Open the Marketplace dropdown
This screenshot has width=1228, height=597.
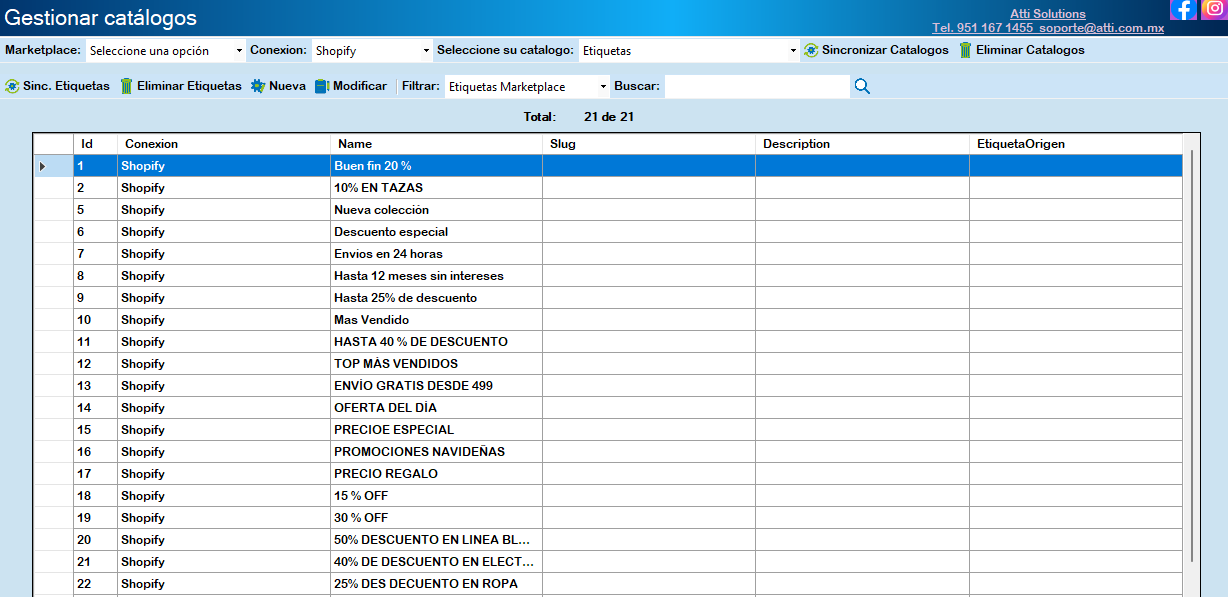(165, 51)
